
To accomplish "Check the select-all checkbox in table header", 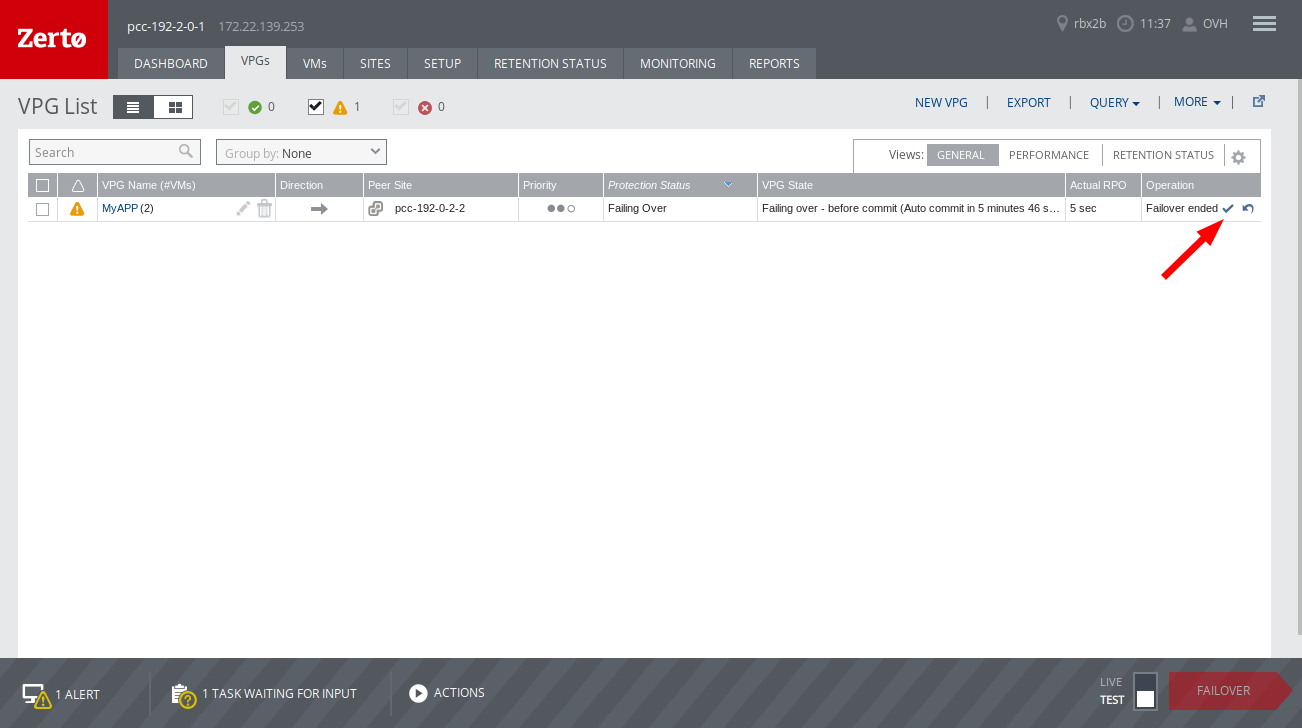I will (41, 185).
